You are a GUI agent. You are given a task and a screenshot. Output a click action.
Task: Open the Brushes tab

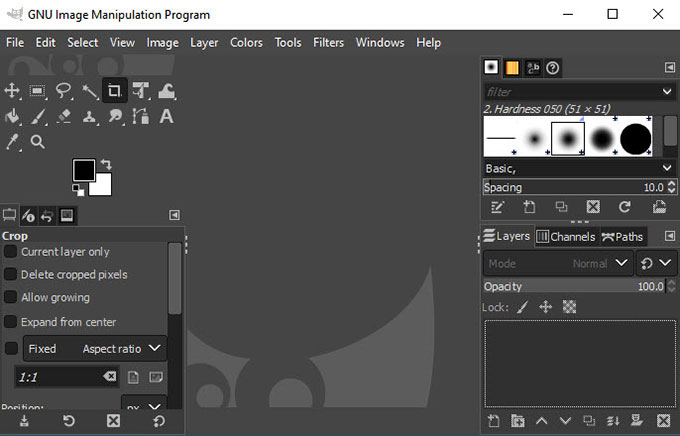(x=491, y=67)
